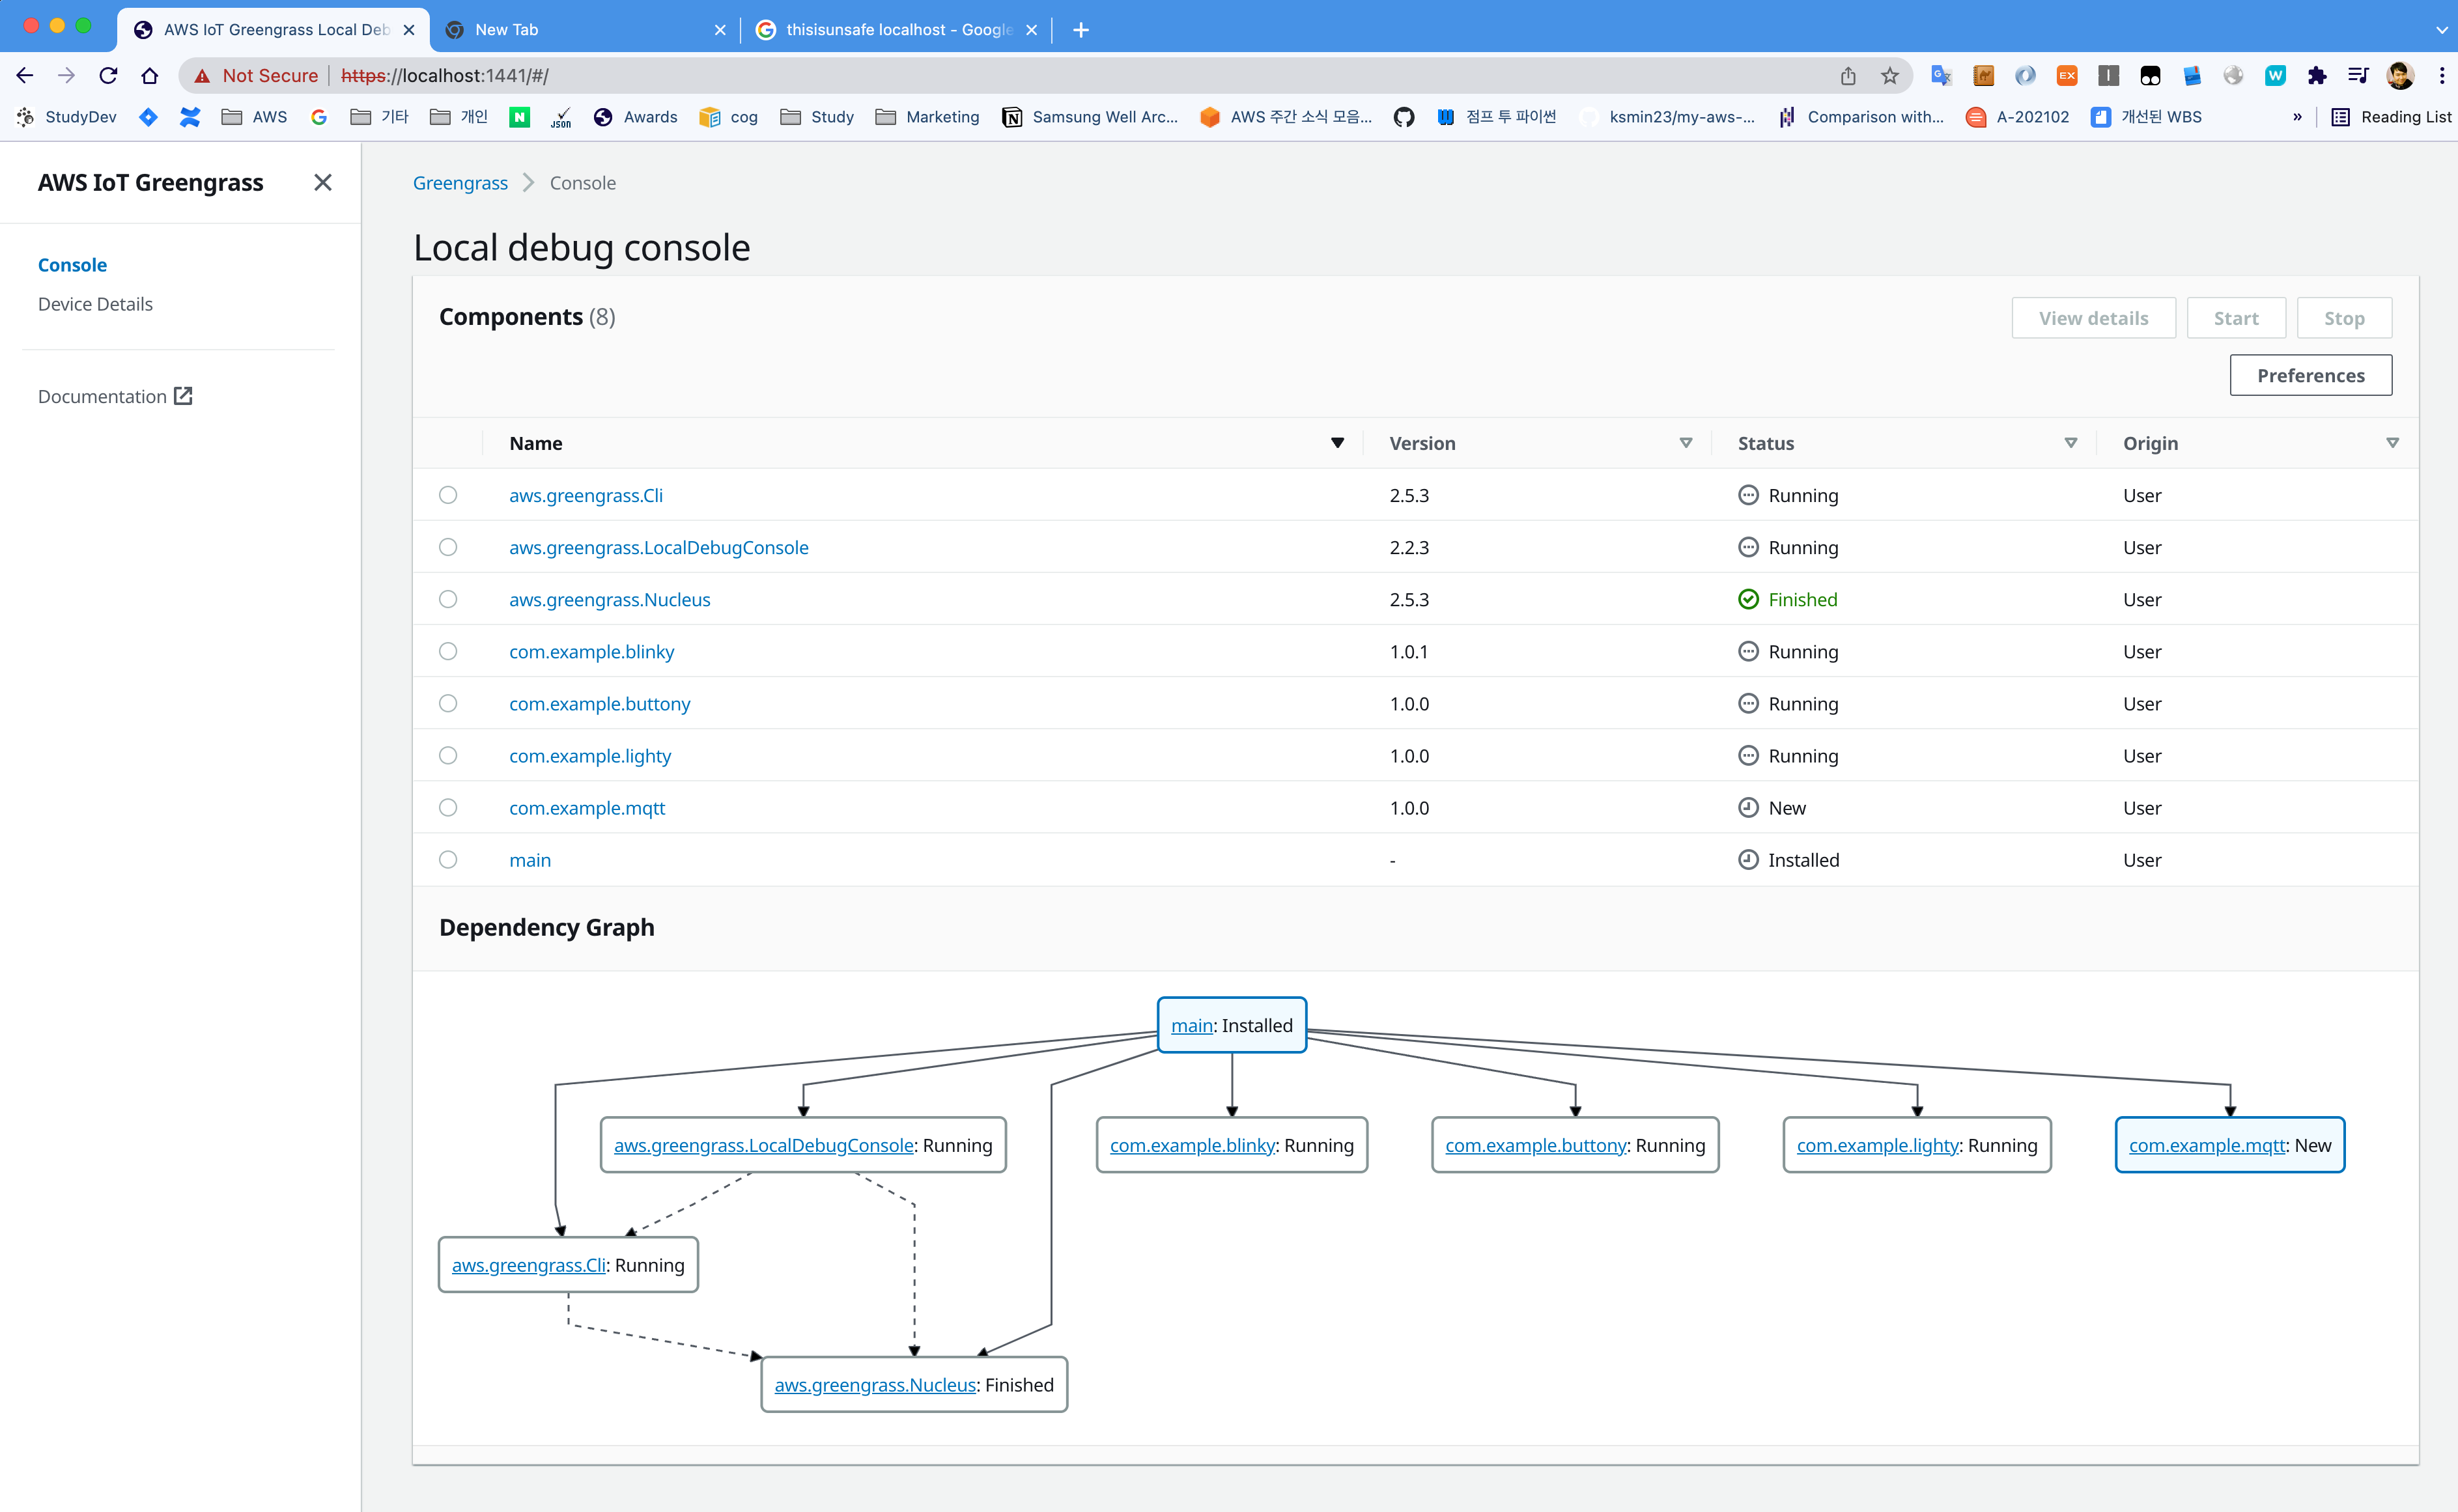Click the View details button
2458x1512 pixels.
(x=2093, y=318)
